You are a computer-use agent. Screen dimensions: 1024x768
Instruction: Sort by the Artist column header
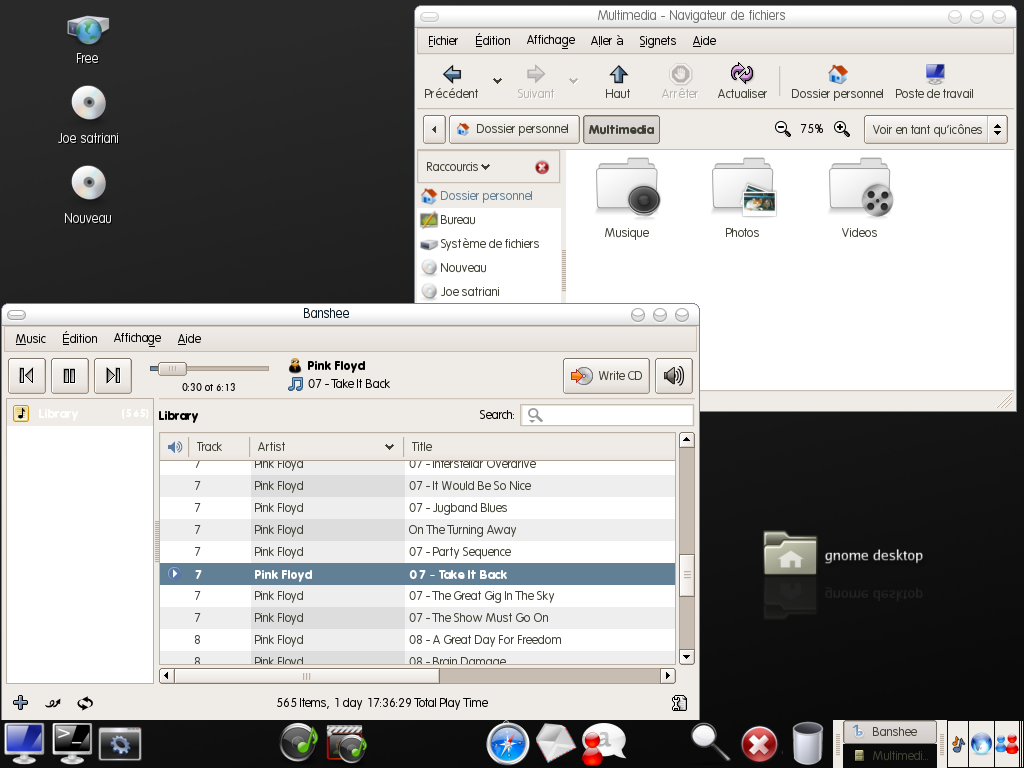click(x=326, y=447)
